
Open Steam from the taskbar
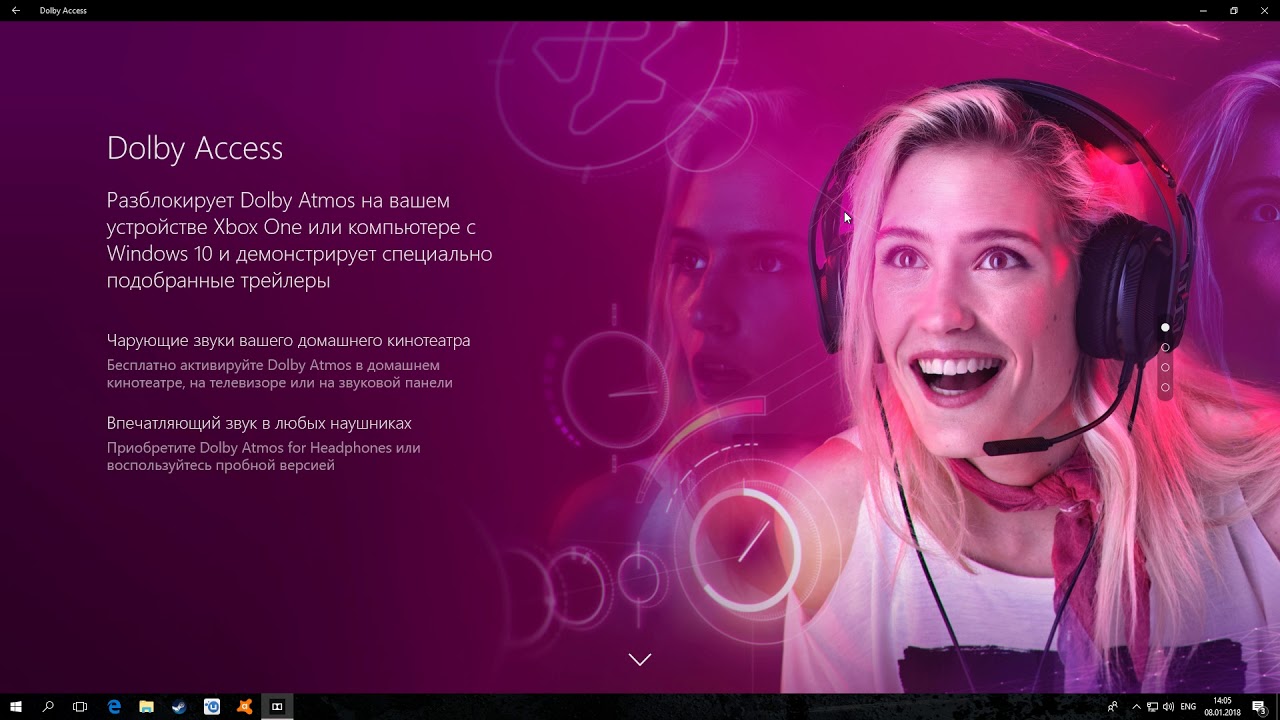[179, 707]
